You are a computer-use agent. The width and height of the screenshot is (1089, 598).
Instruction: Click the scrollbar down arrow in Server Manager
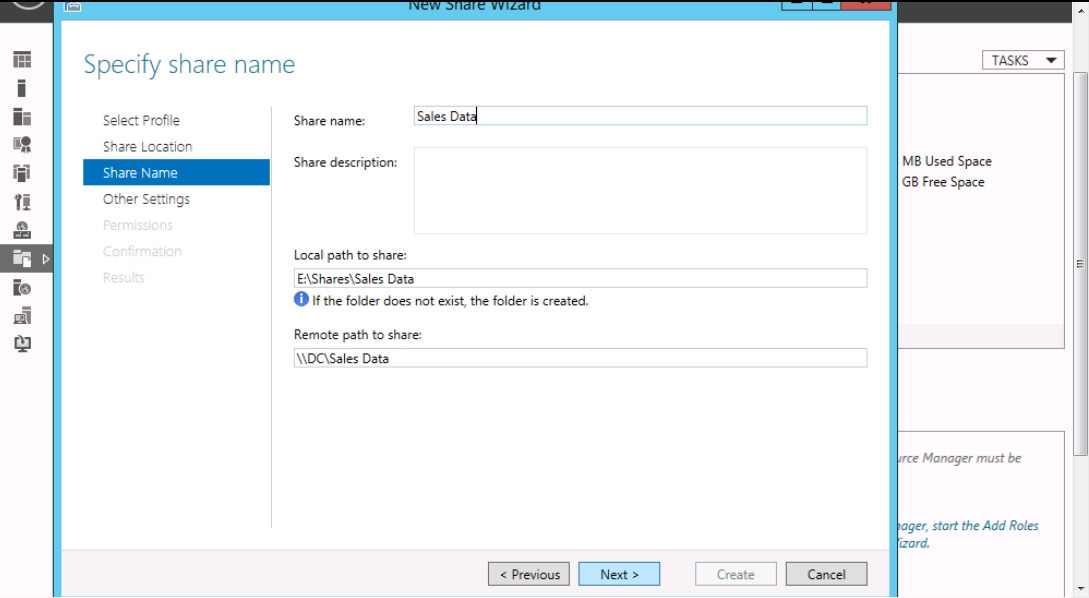click(x=1080, y=589)
